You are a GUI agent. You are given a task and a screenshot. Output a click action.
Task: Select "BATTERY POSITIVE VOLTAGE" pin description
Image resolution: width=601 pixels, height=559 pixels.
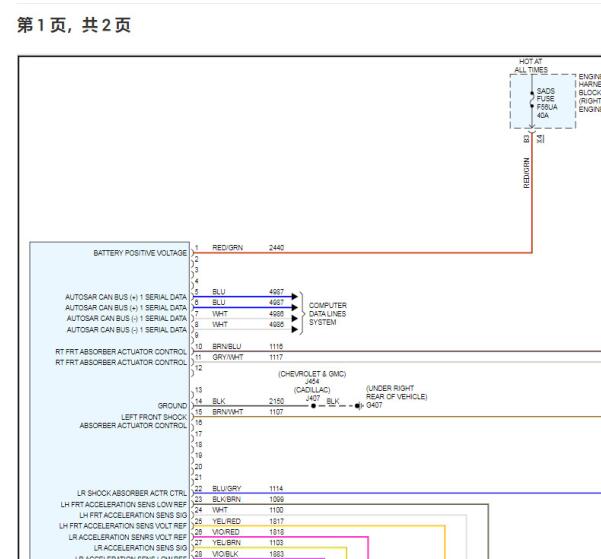point(140,253)
